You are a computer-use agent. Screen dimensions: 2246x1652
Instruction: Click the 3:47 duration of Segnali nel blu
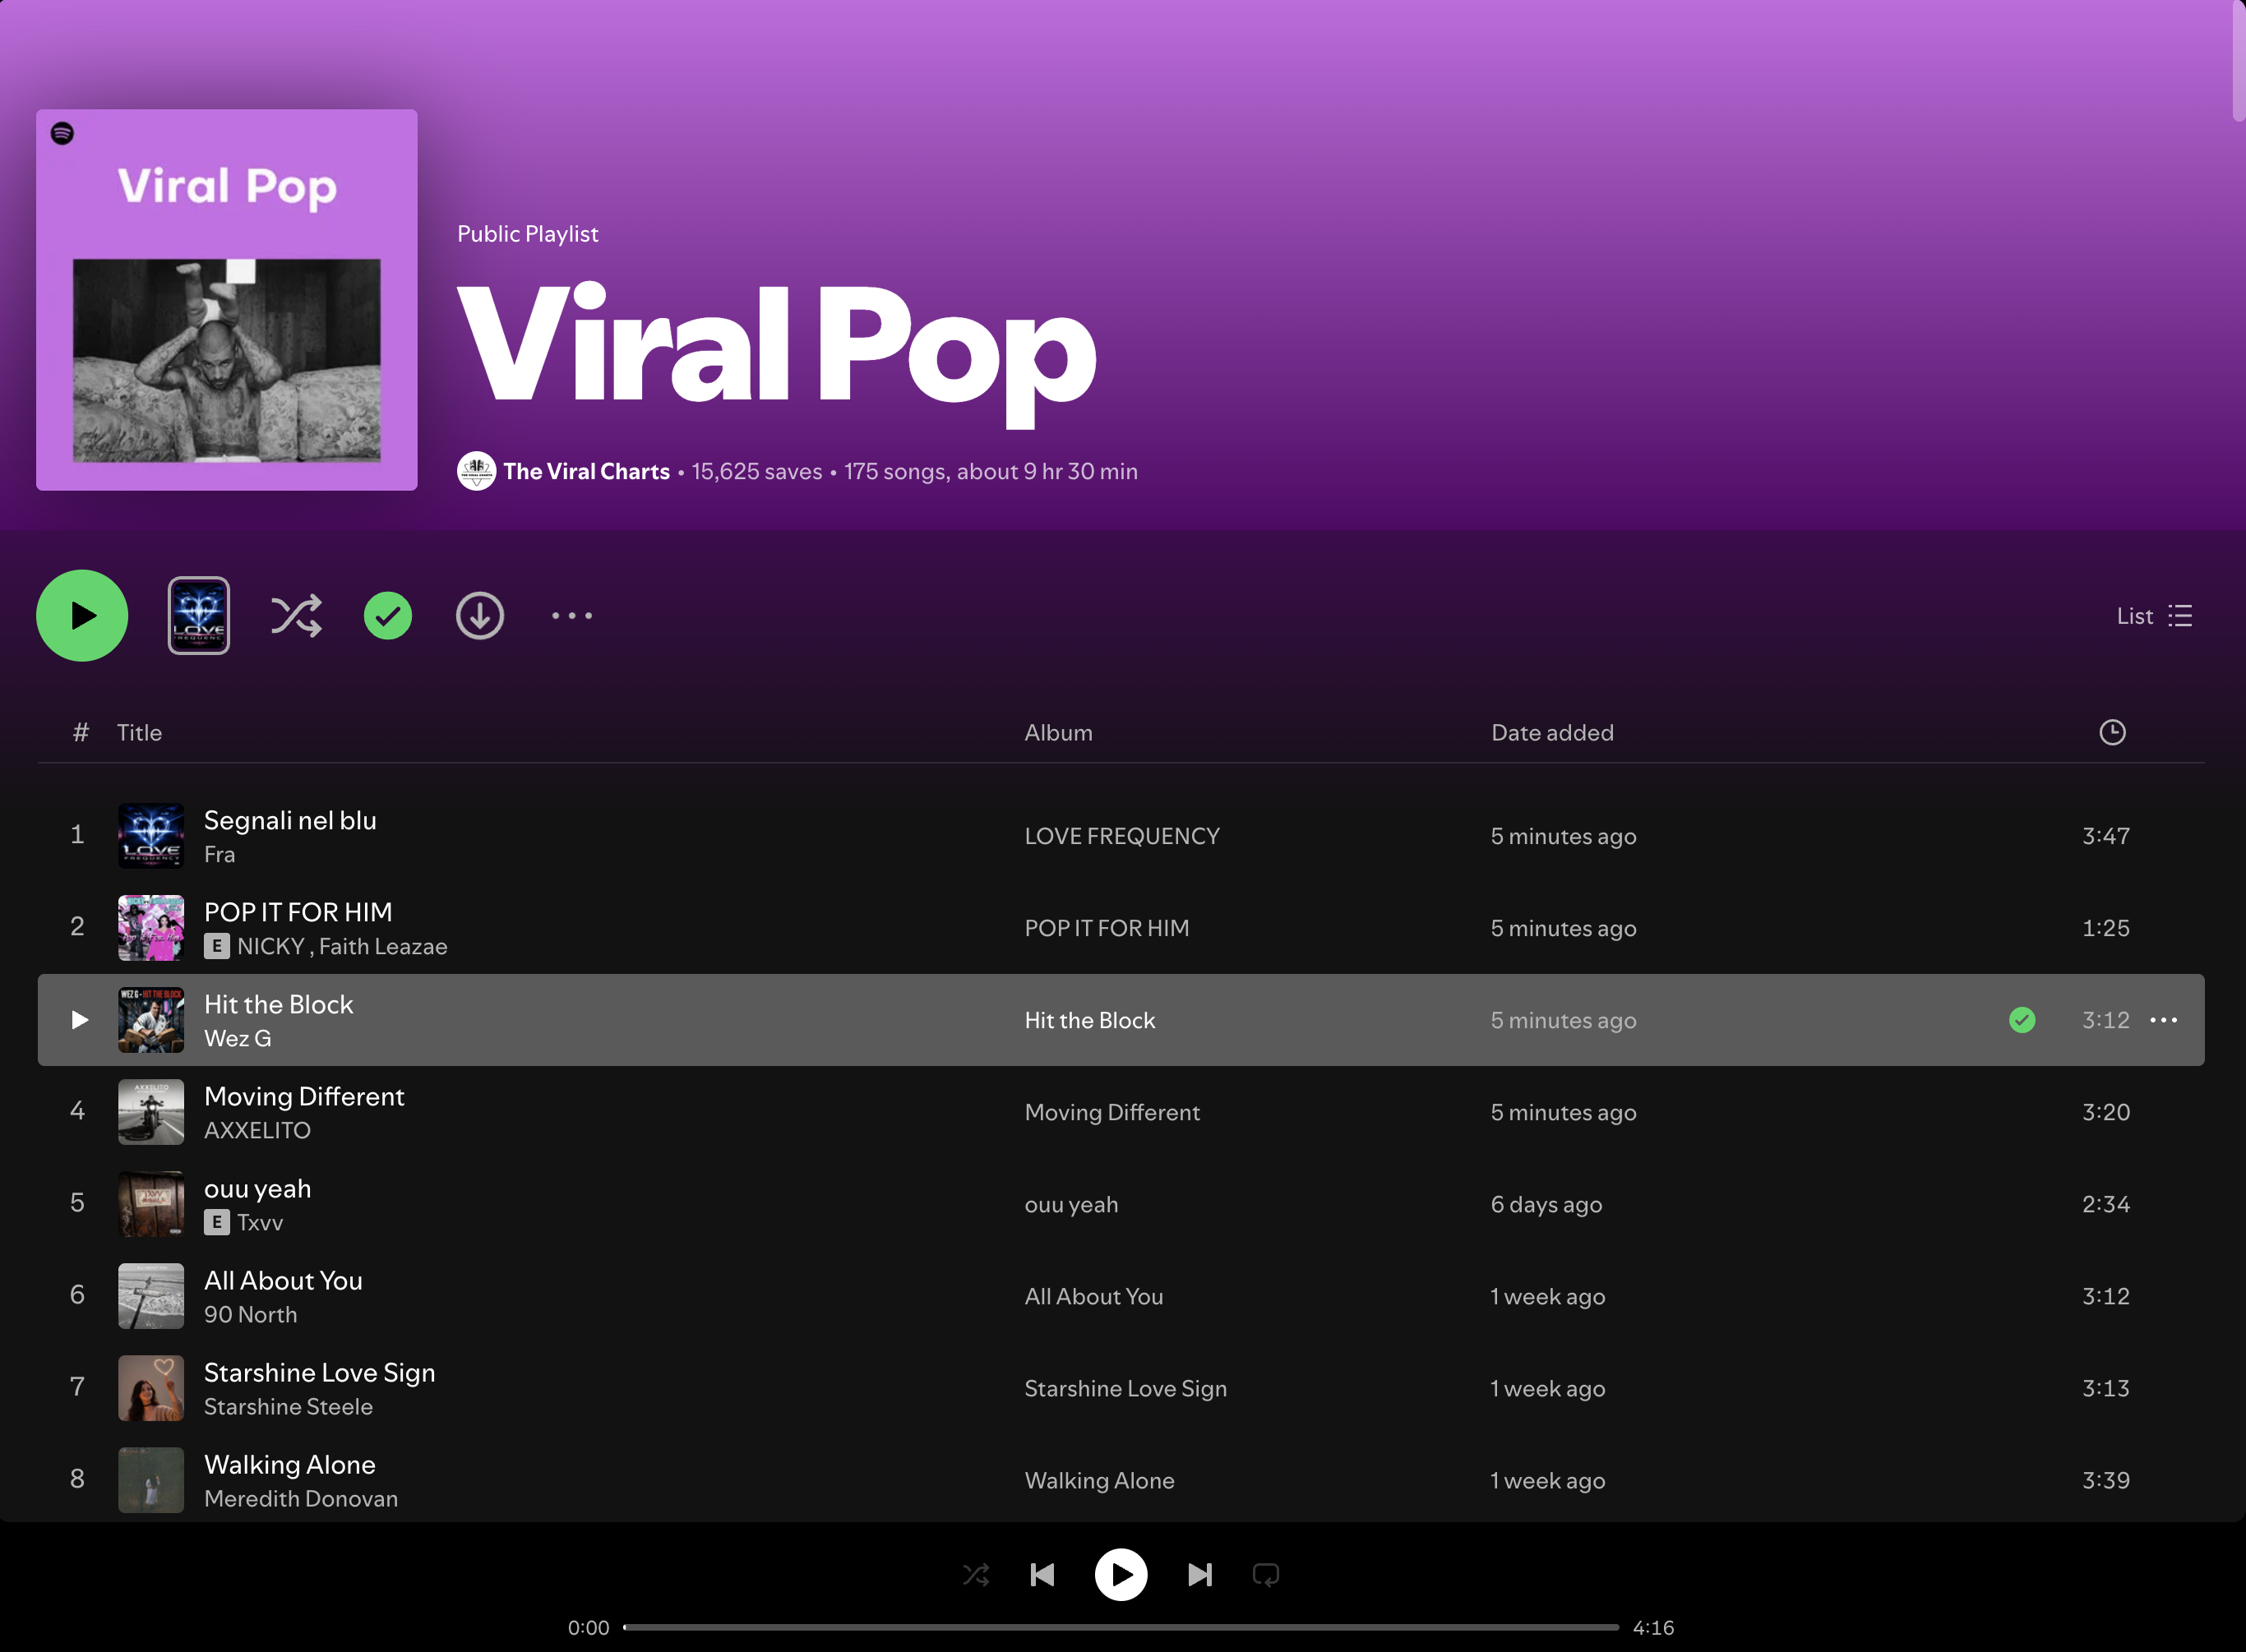pyautogui.click(x=2106, y=836)
